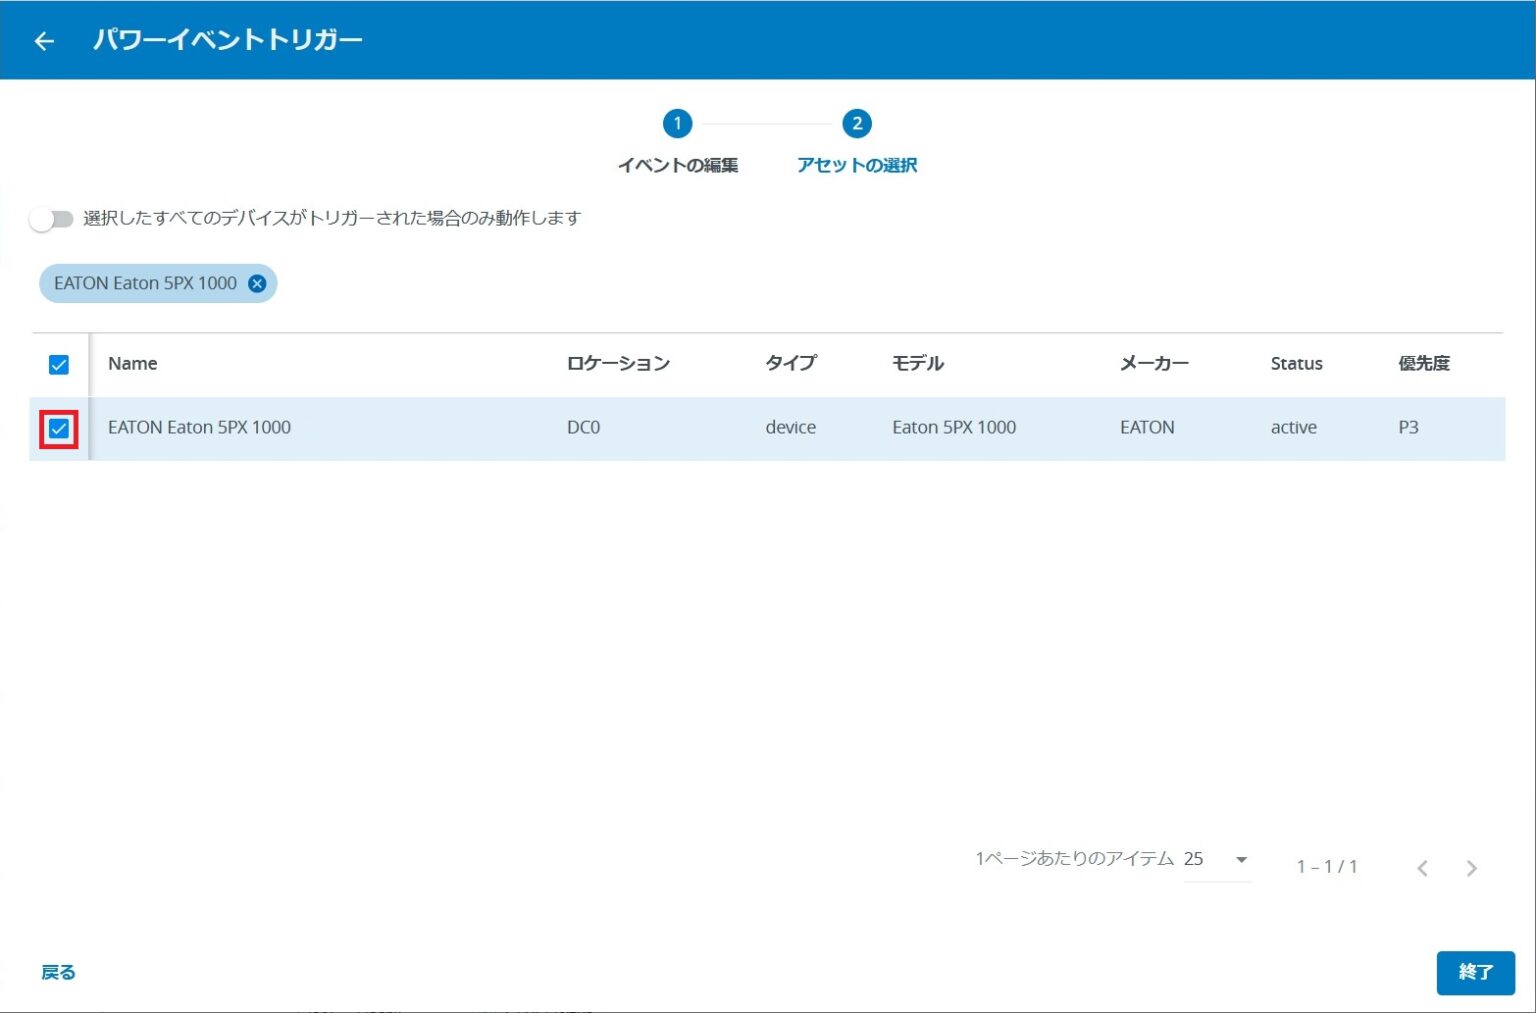Sort the table by the Name column
The image size is (1536, 1013).
(132, 363)
